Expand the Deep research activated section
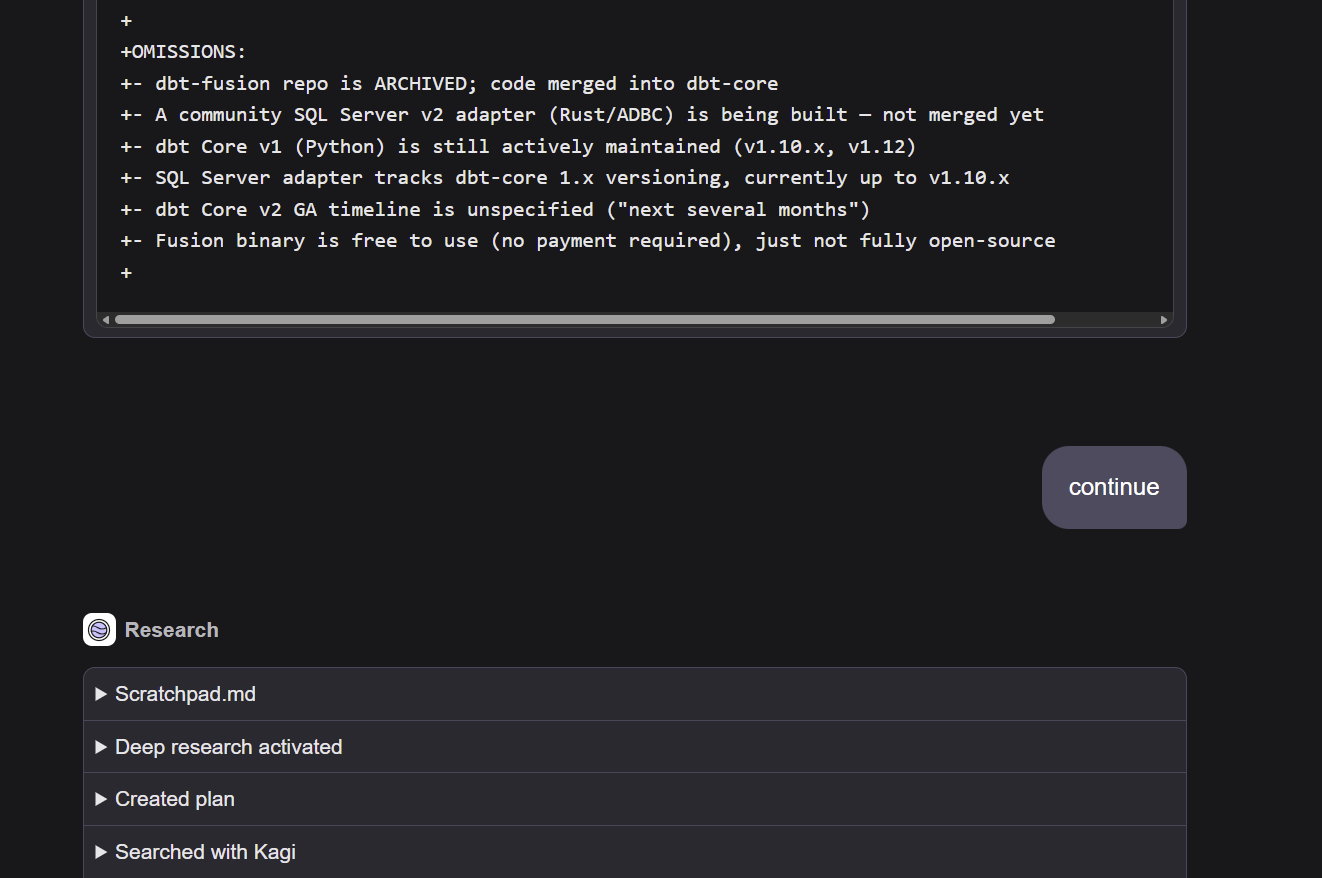The height and width of the screenshot is (878, 1322). (x=634, y=747)
